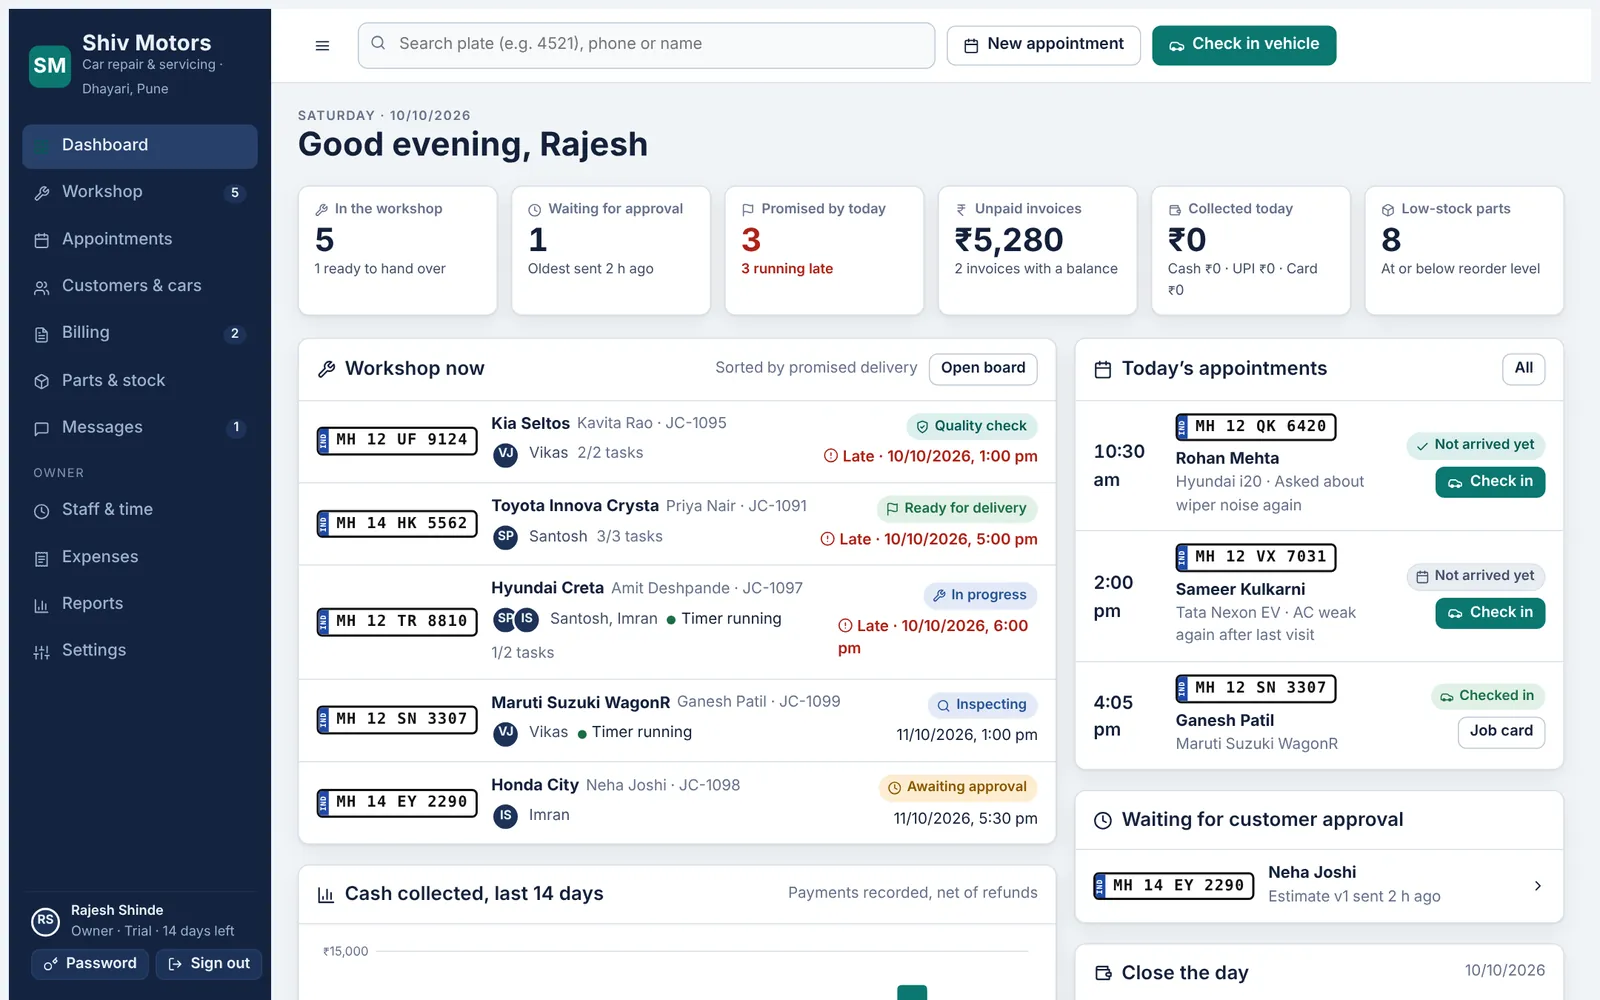The width and height of the screenshot is (1600, 1000).
Task: Go to Parts & stock
Action: point(140,380)
